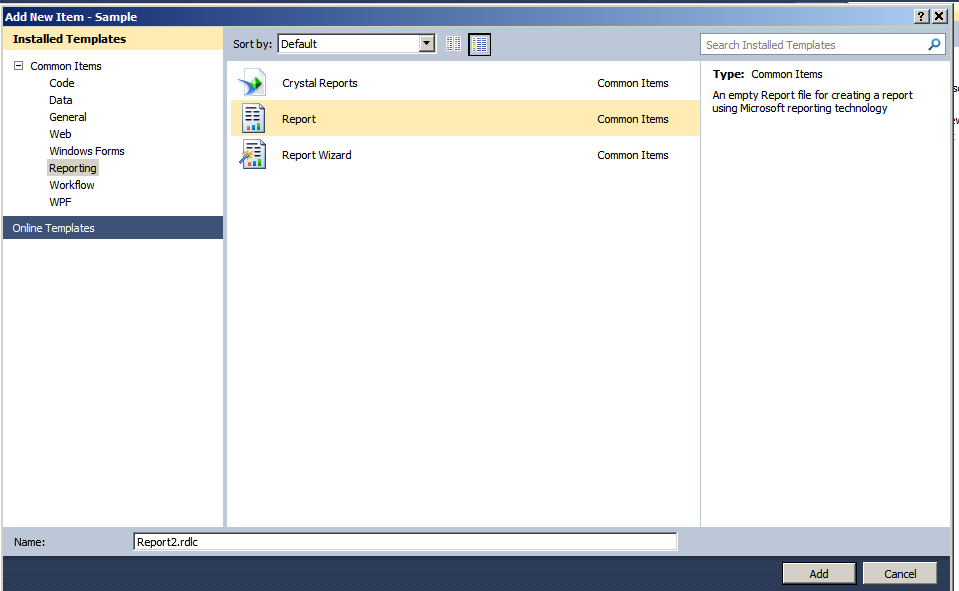Select the WPF category

point(61,202)
